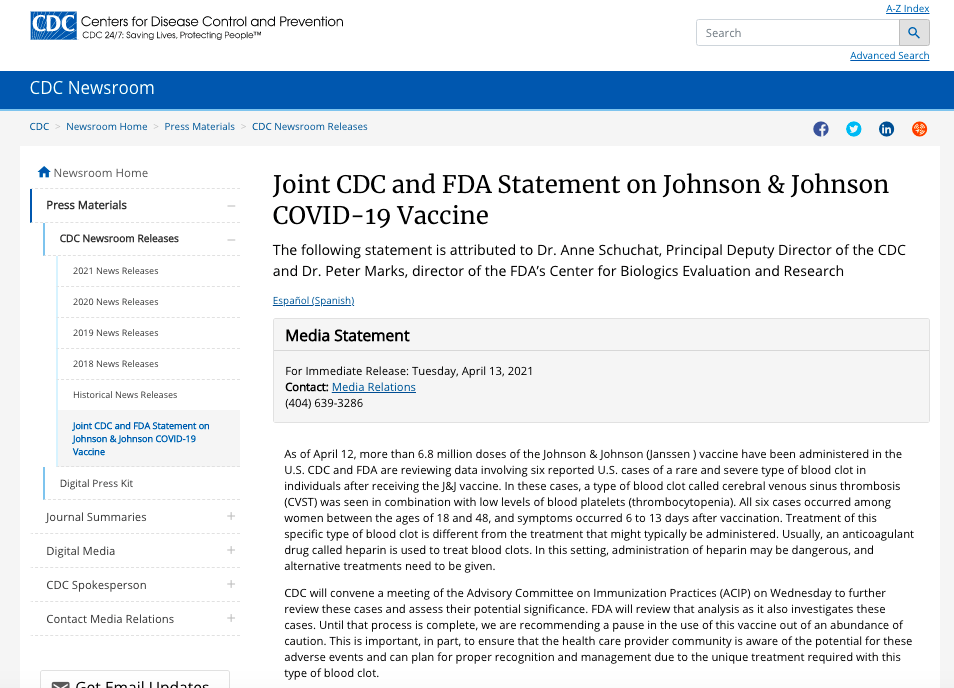
Task: Share page on Twitter
Action: 854,129
